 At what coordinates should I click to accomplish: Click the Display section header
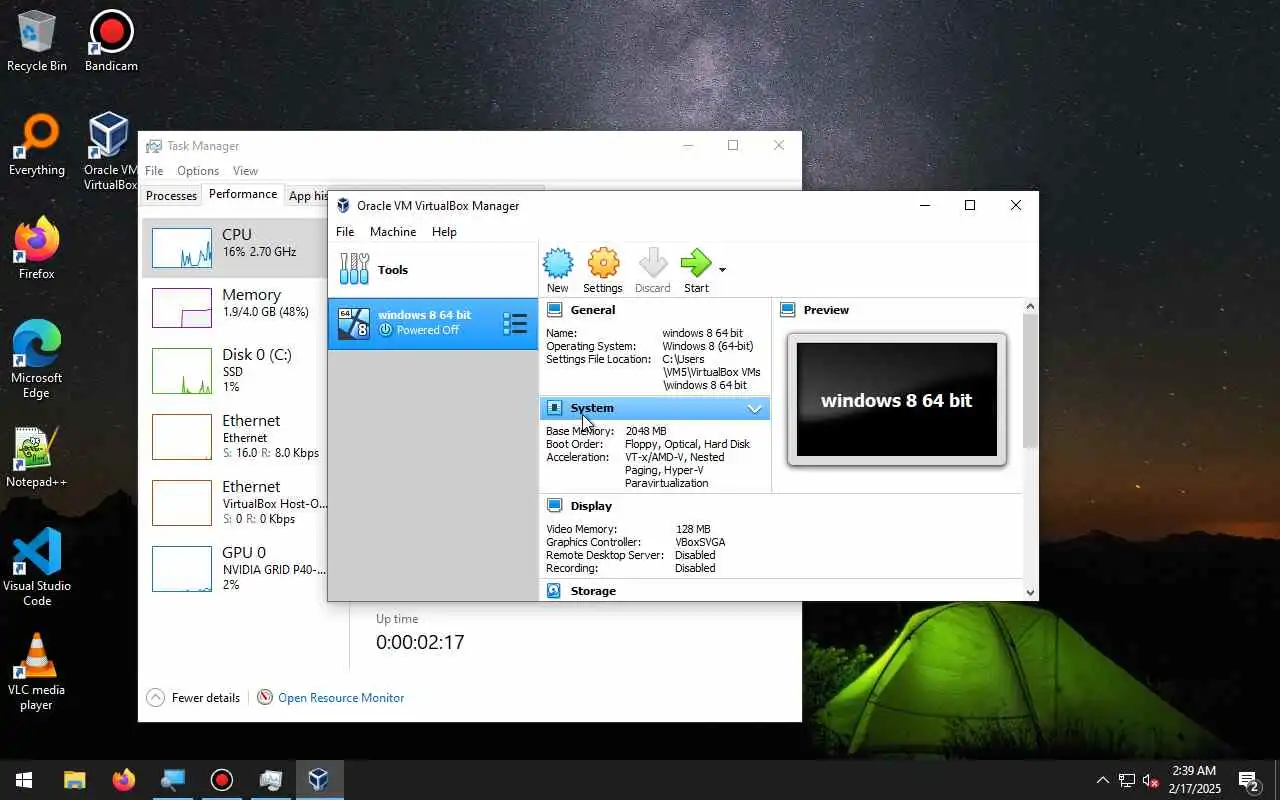[x=591, y=506]
